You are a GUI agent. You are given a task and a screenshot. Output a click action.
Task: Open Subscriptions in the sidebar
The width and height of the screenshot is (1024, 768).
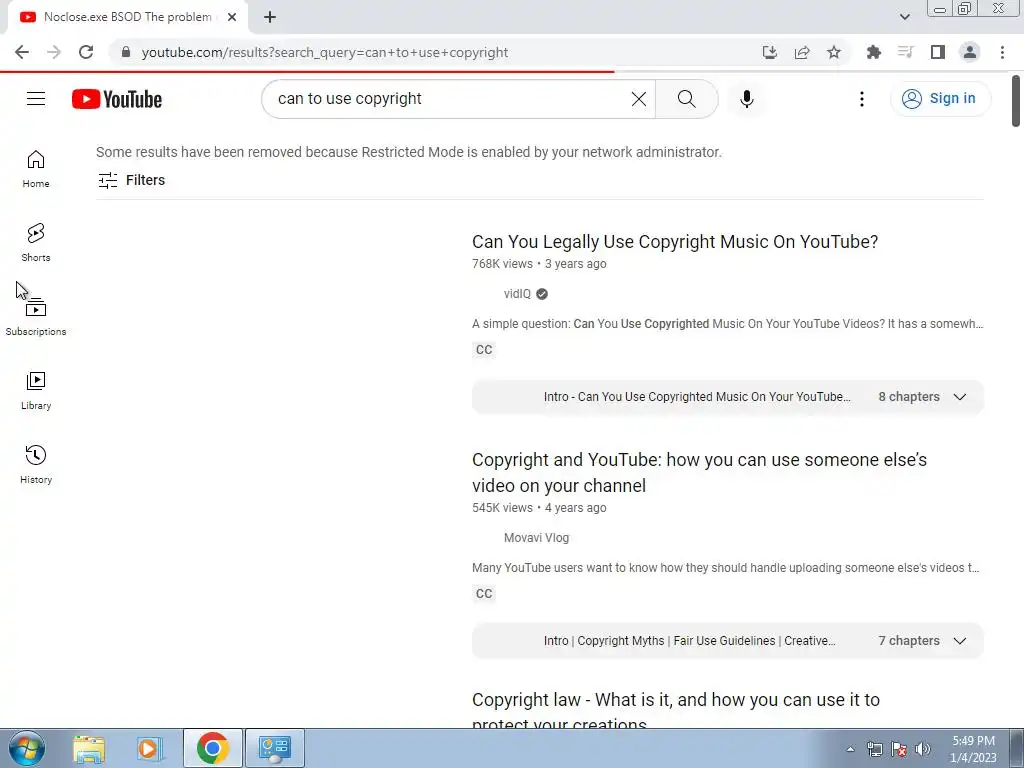36,317
